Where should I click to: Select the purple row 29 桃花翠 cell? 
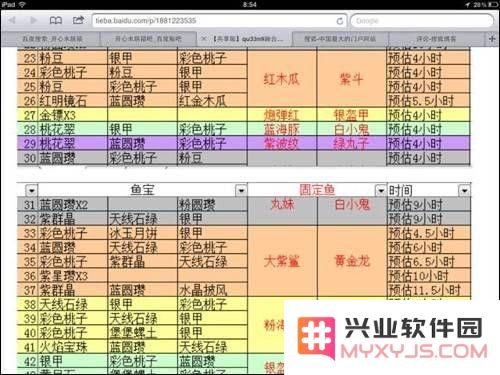pyautogui.click(x=62, y=143)
